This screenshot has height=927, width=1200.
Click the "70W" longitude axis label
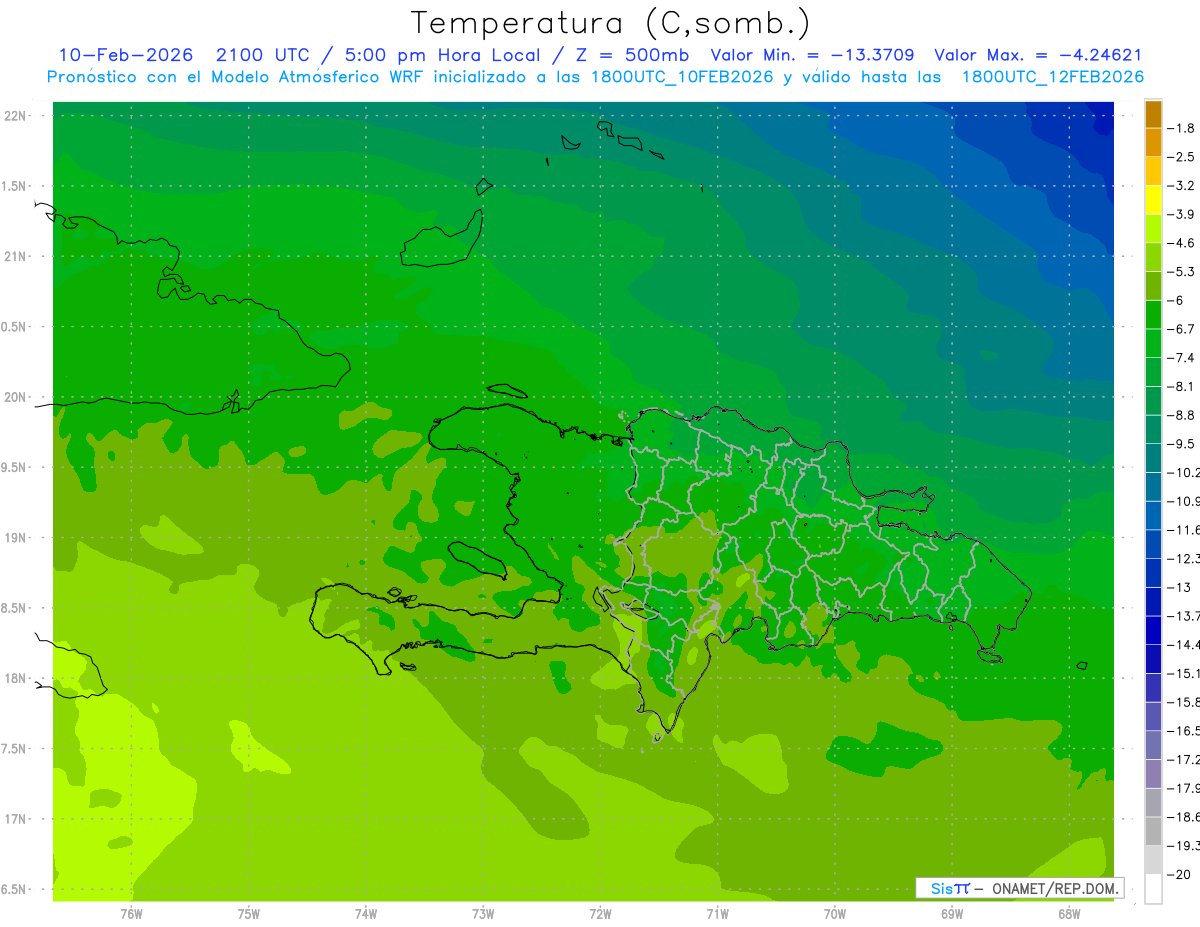pos(835,913)
